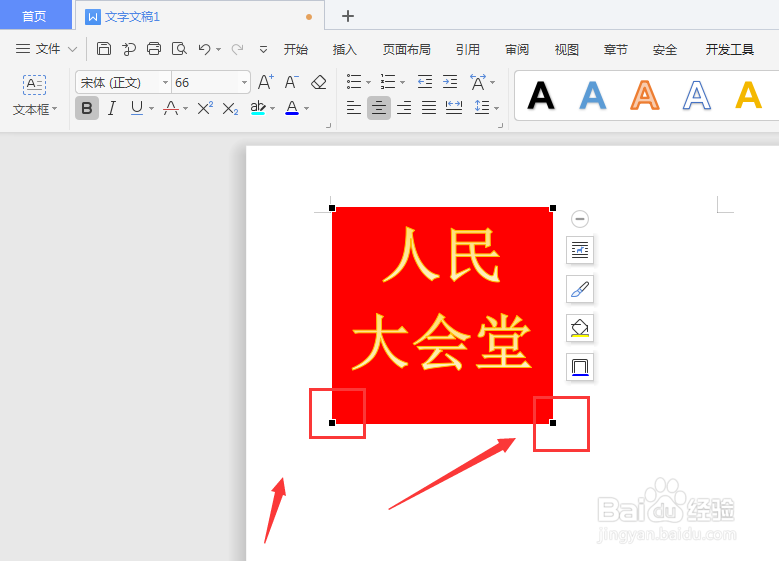The image size is (779, 561).
Task: Click the line spacing icon
Action: tap(482, 108)
